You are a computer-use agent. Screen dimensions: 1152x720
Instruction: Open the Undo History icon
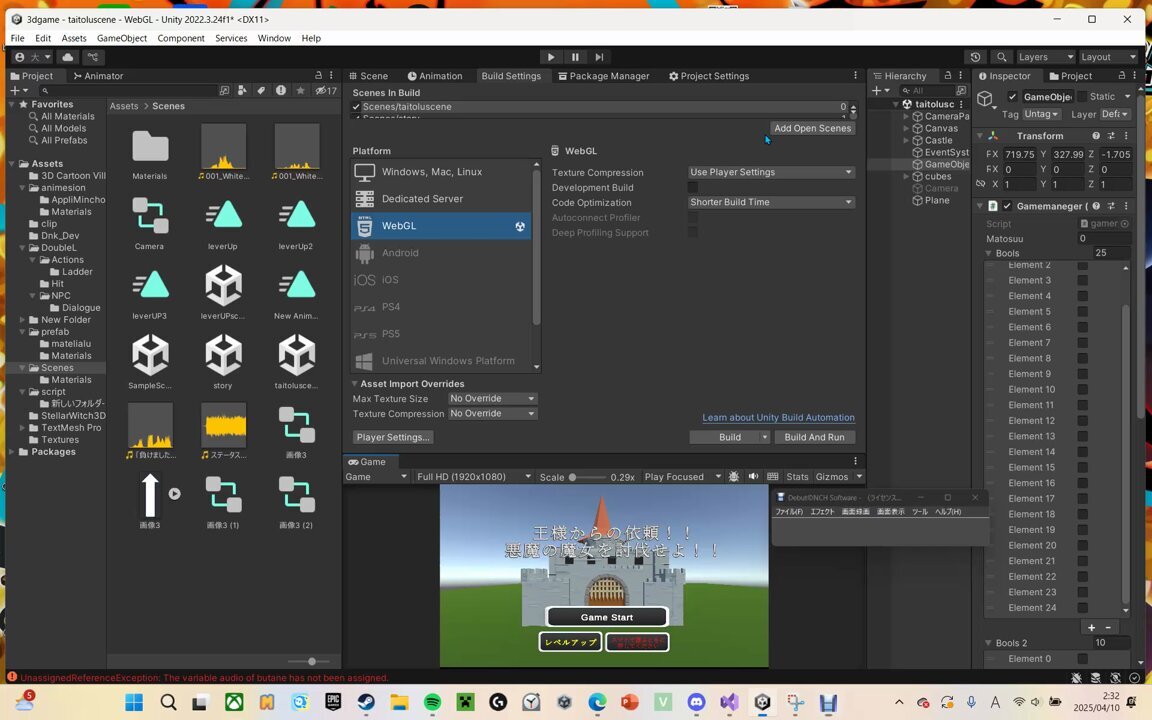pos(975,57)
